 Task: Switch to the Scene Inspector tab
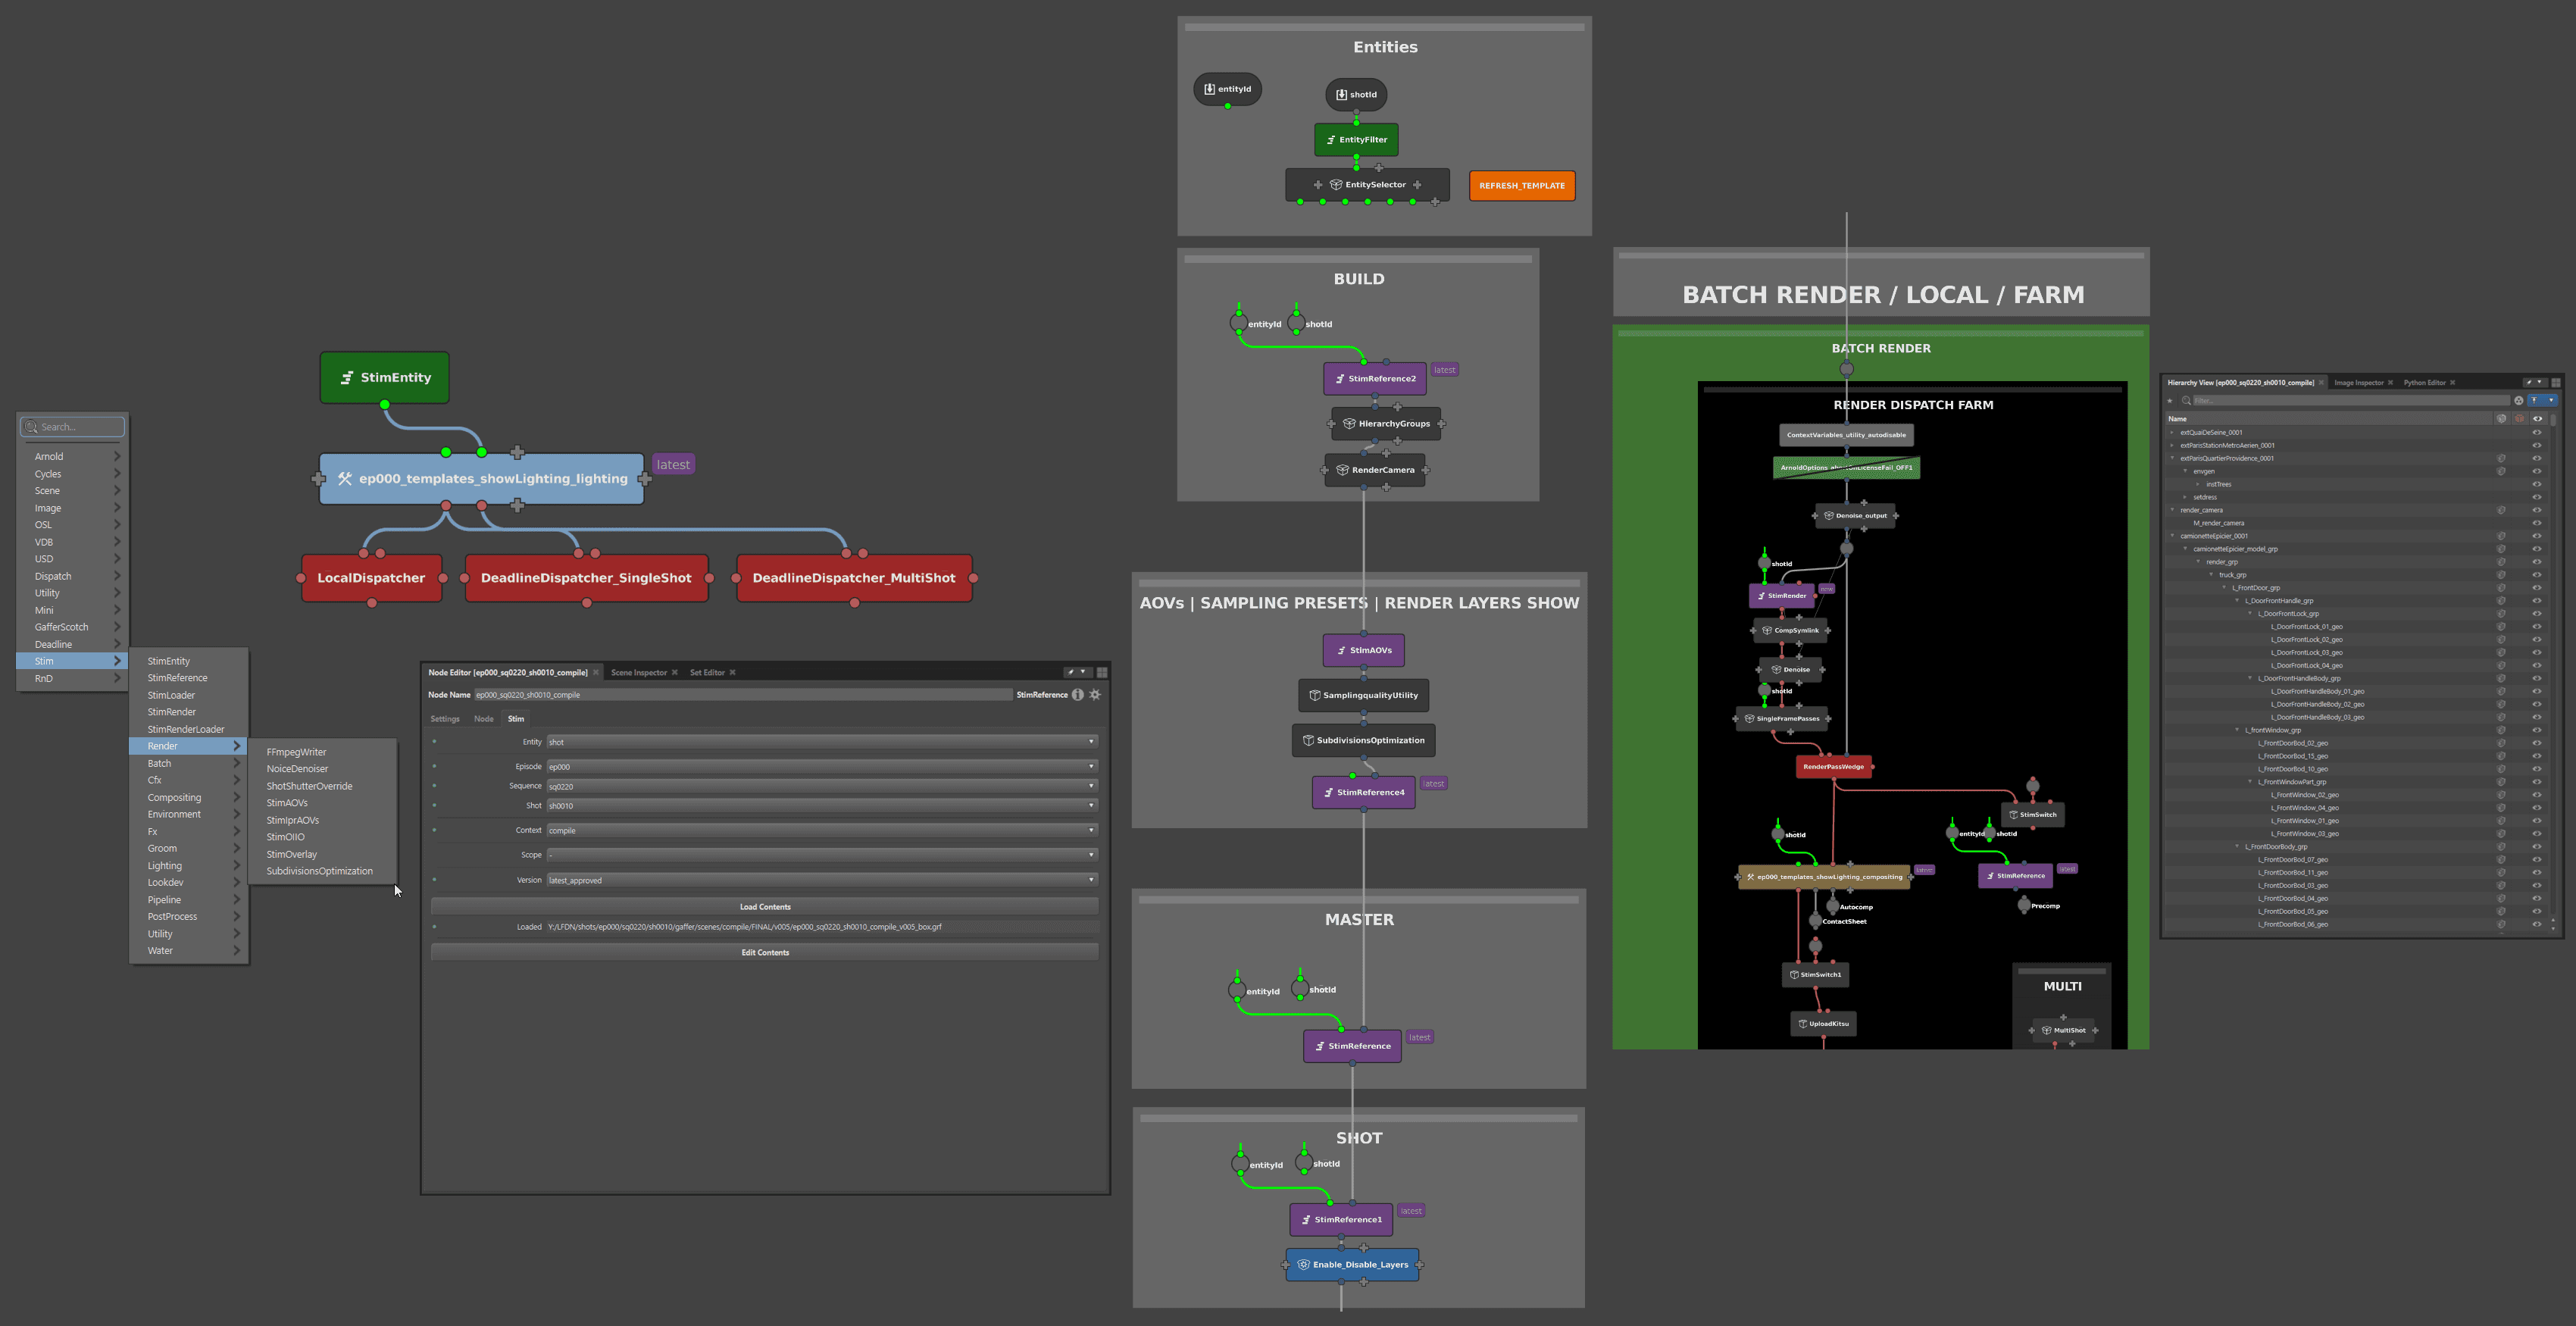coord(639,673)
